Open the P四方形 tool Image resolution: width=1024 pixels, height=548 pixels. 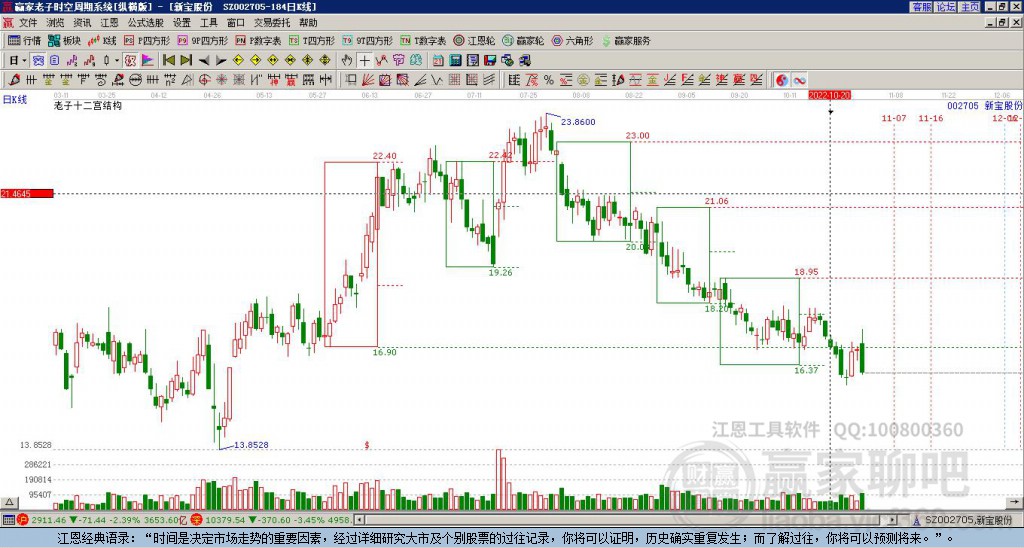coord(147,40)
